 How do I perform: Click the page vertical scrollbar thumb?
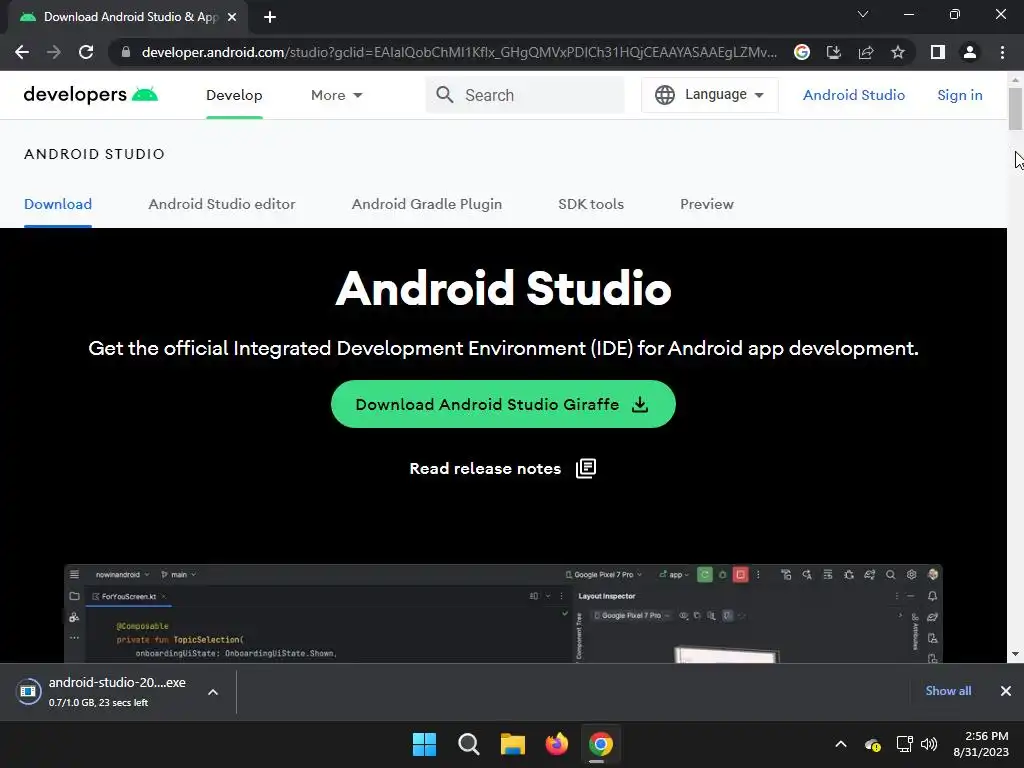tap(1015, 108)
